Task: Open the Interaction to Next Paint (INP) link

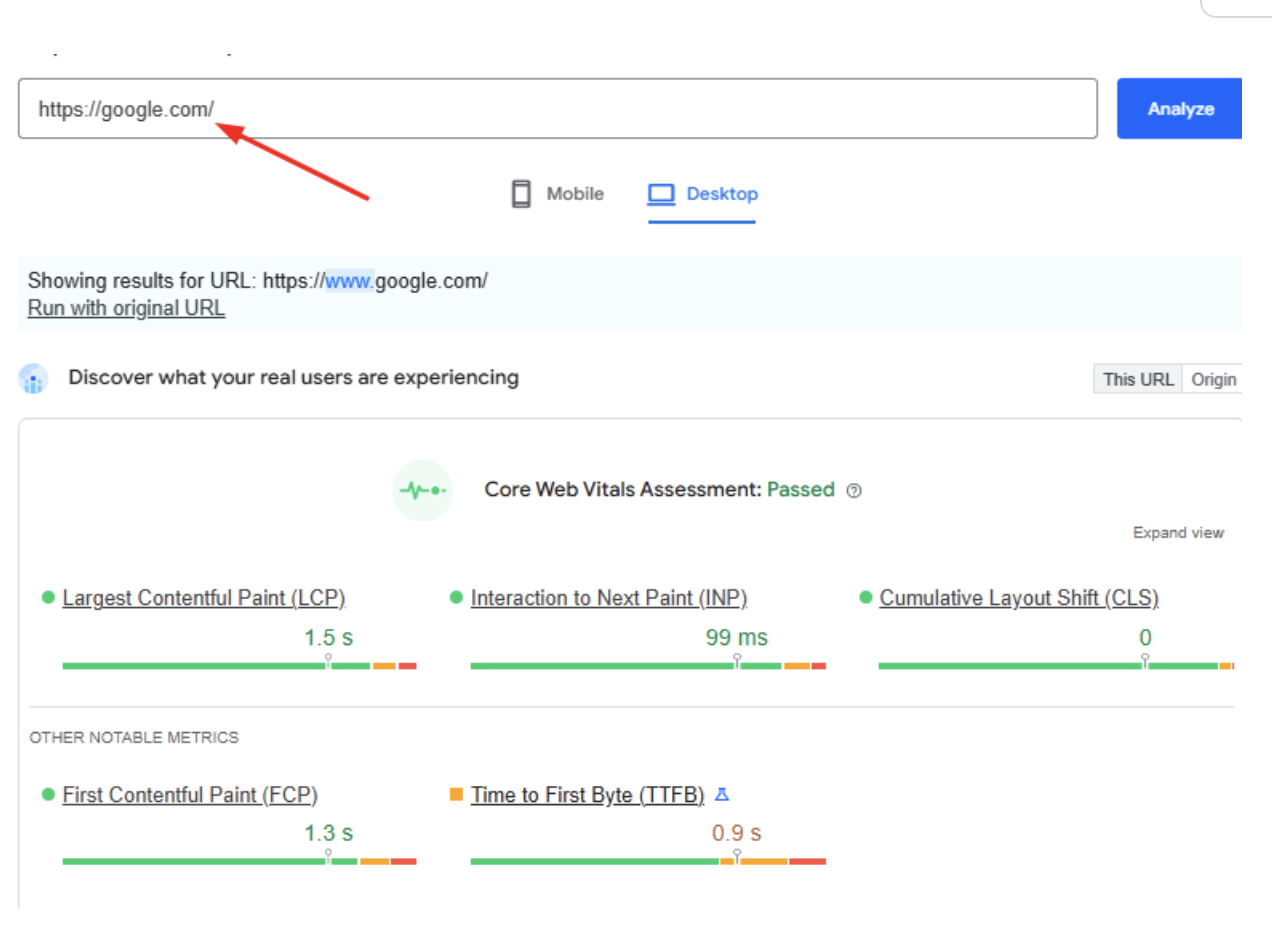Action: click(609, 598)
